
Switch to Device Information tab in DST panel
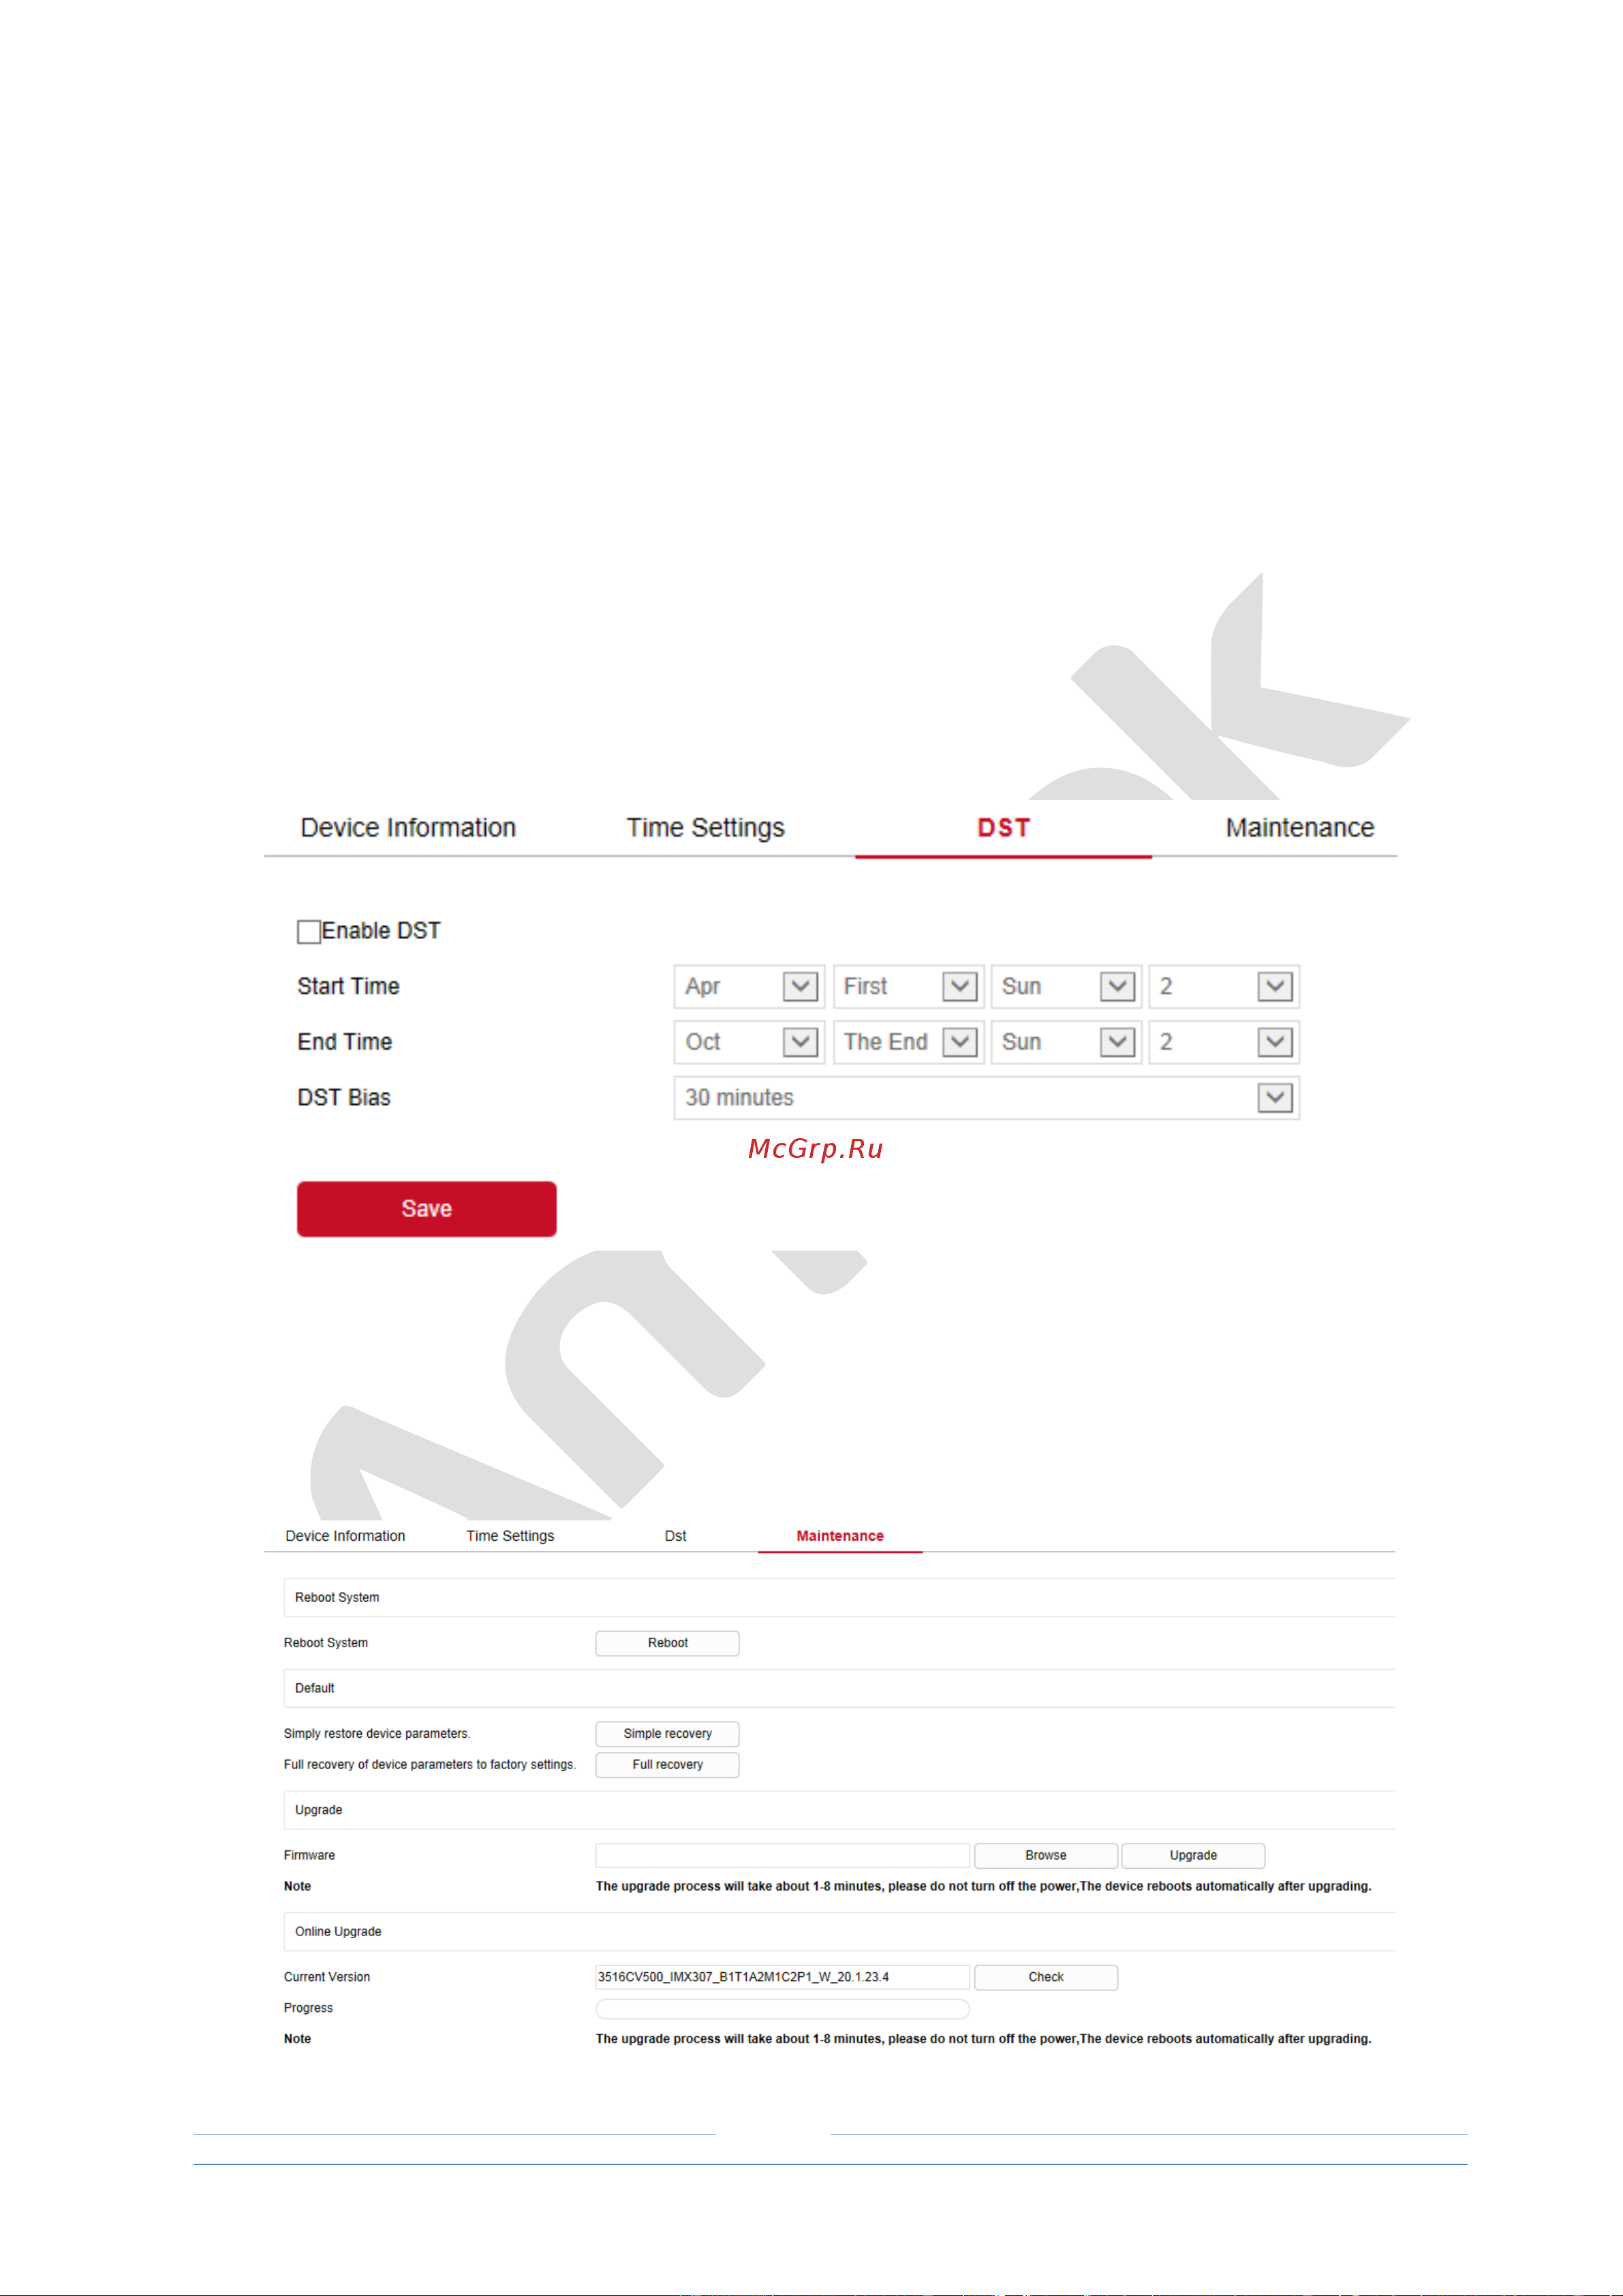[408, 828]
